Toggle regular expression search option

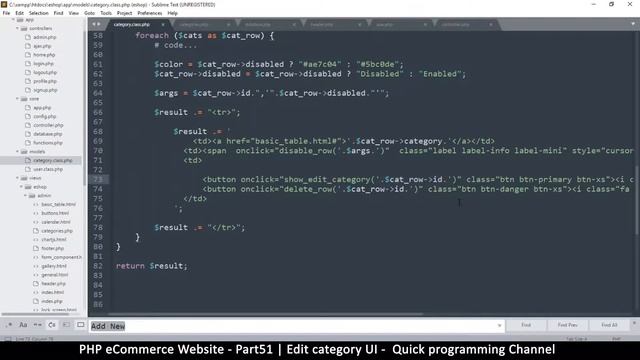point(9,325)
